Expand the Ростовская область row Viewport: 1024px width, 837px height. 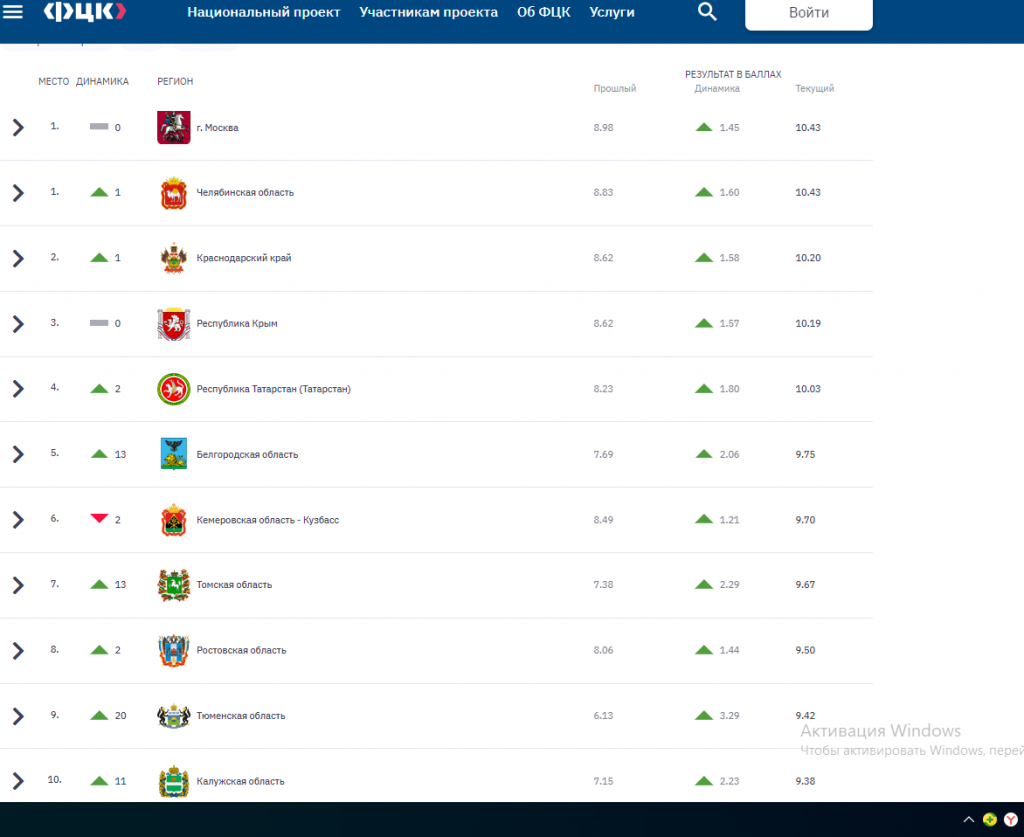pos(18,650)
